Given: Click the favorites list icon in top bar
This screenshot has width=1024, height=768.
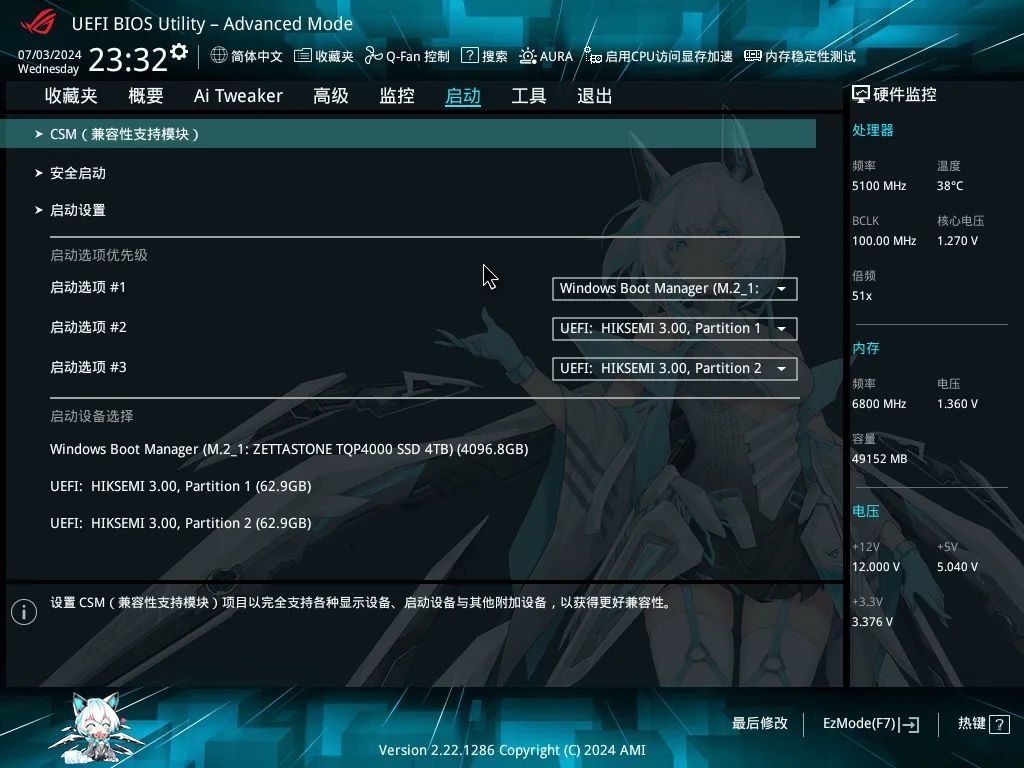Looking at the screenshot, I should pos(302,56).
